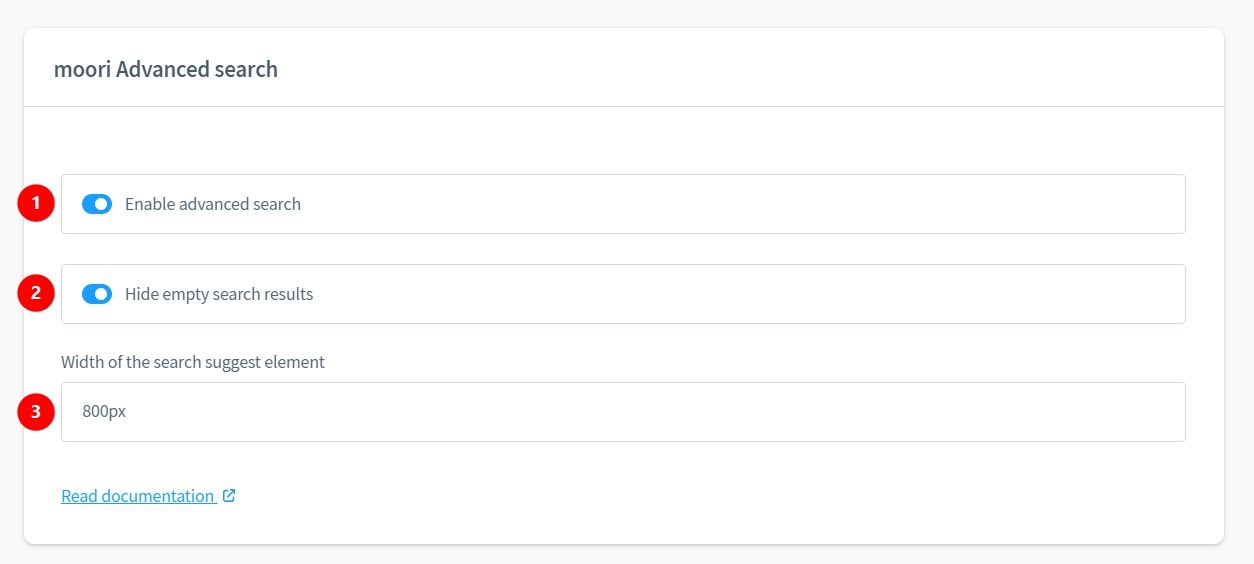Click the "Enable advanced search" label text
This screenshot has width=1254, height=564.
tap(213, 204)
